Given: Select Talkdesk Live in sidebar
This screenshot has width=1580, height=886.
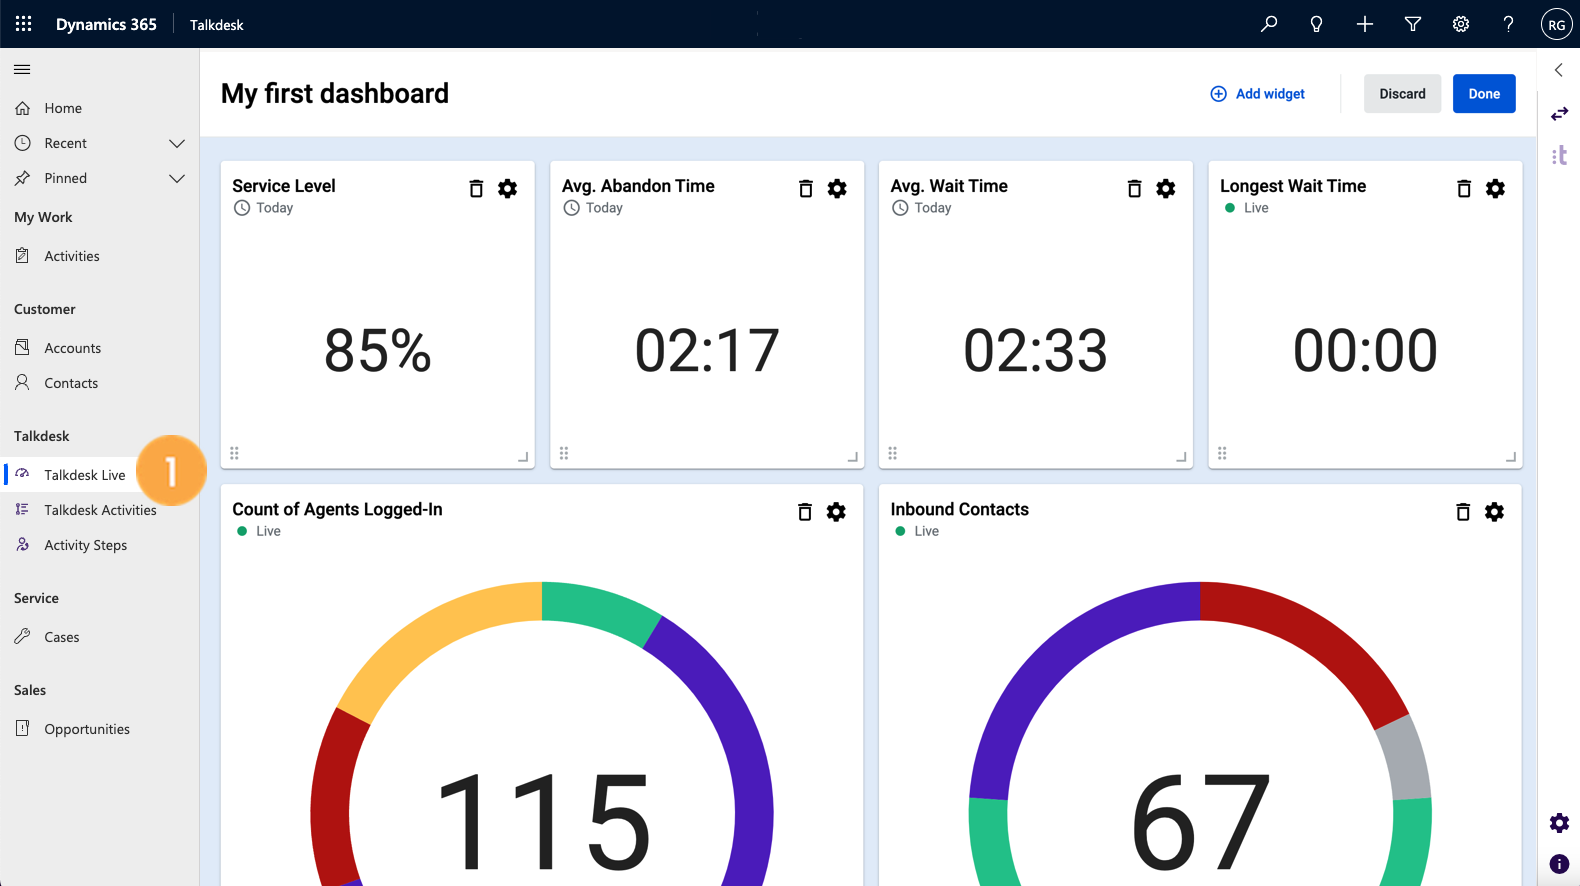Looking at the screenshot, I should coord(85,475).
